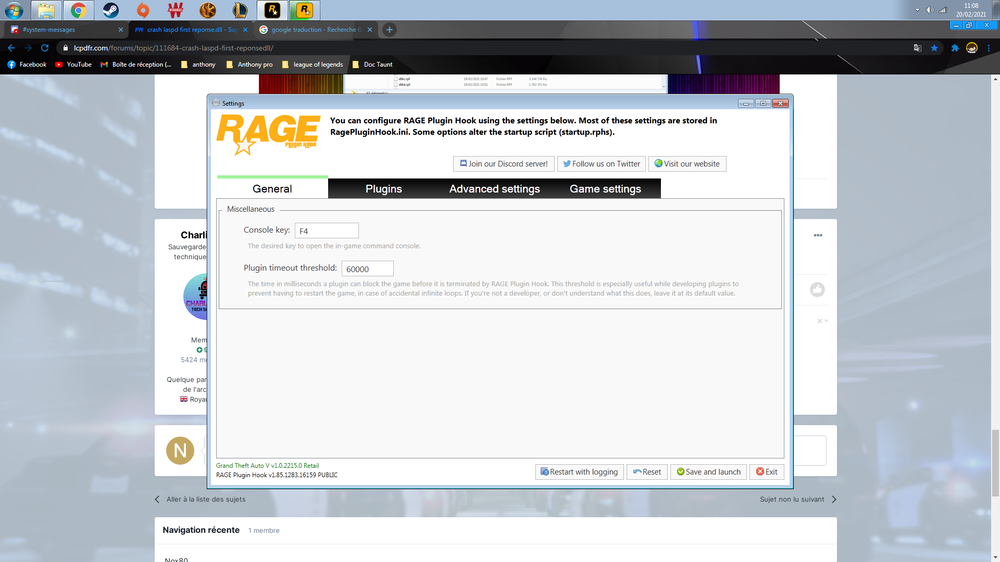
Task: Open the anthony bookmarks folder
Action: click(198, 64)
